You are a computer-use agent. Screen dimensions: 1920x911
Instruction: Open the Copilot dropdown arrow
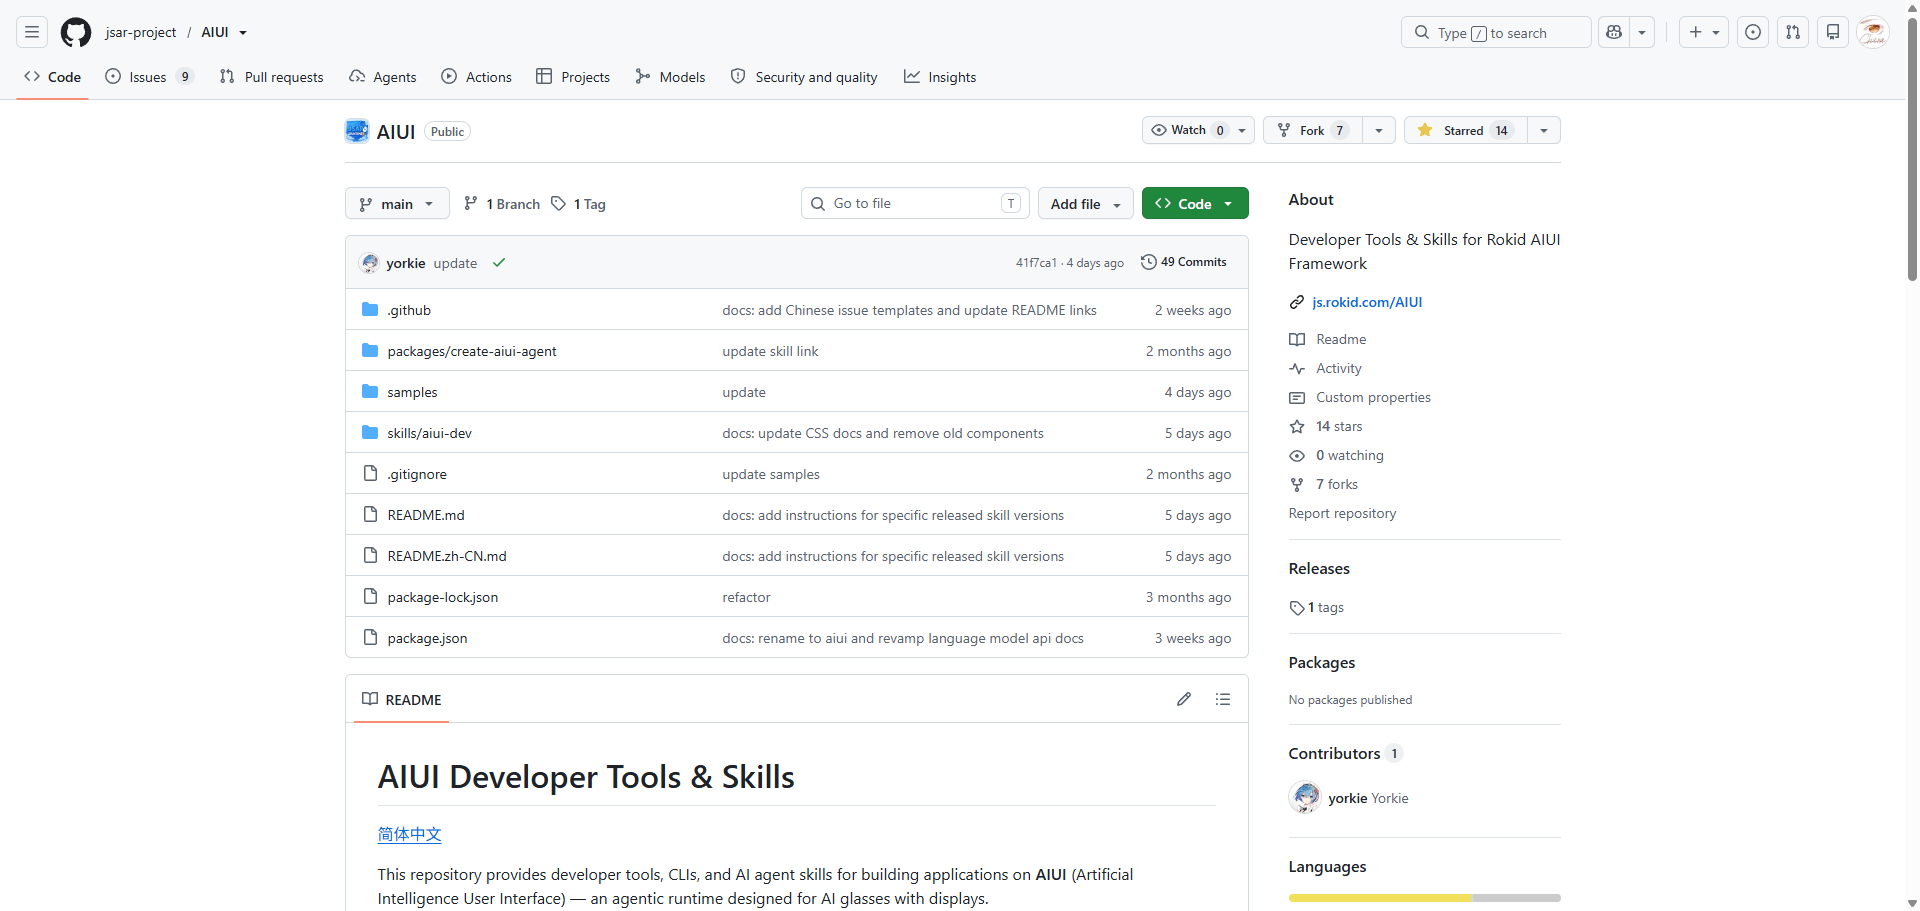[1642, 32]
